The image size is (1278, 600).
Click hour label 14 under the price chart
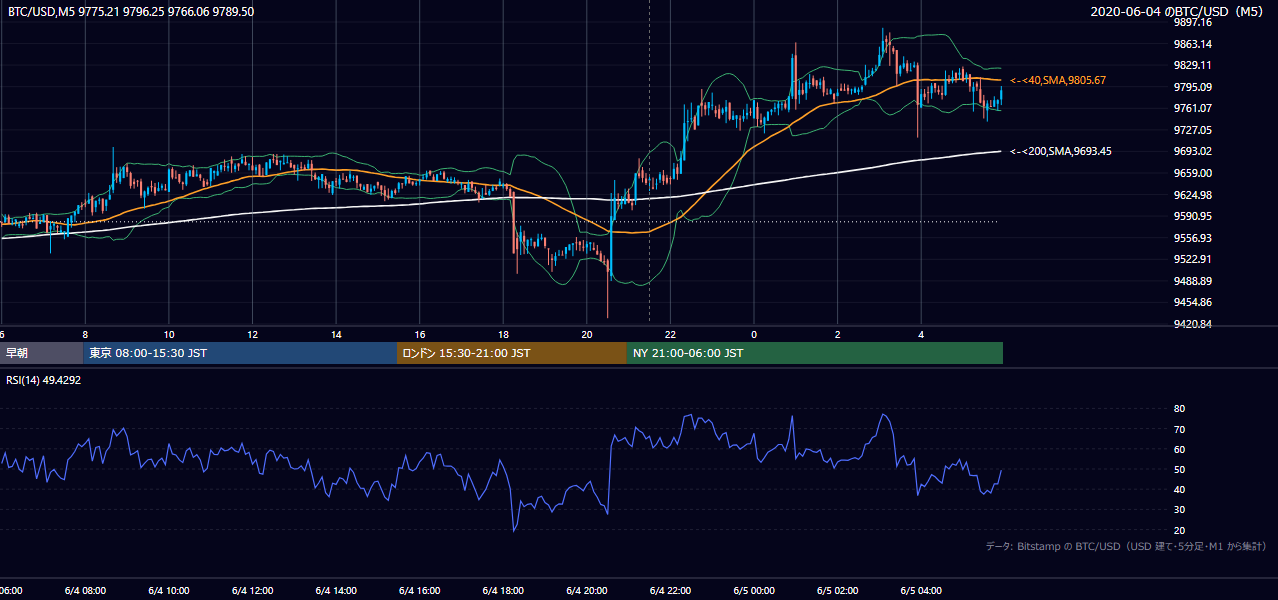(337, 335)
